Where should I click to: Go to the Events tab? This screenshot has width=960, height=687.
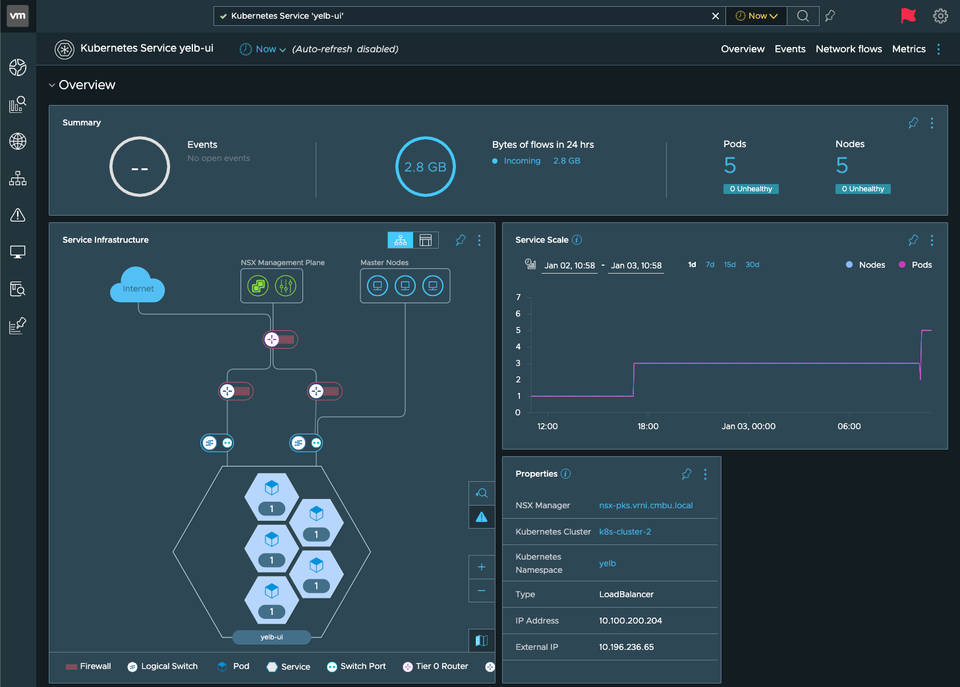coord(790,49)
